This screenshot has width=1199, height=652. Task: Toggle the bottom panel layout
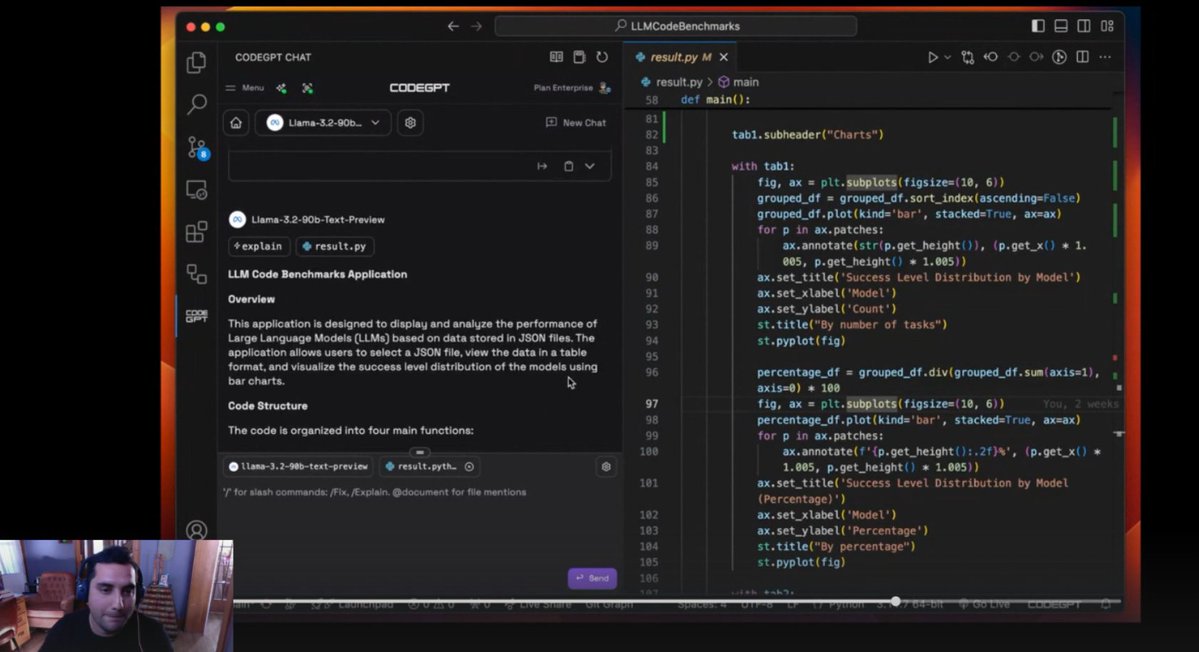point(1061,26)
